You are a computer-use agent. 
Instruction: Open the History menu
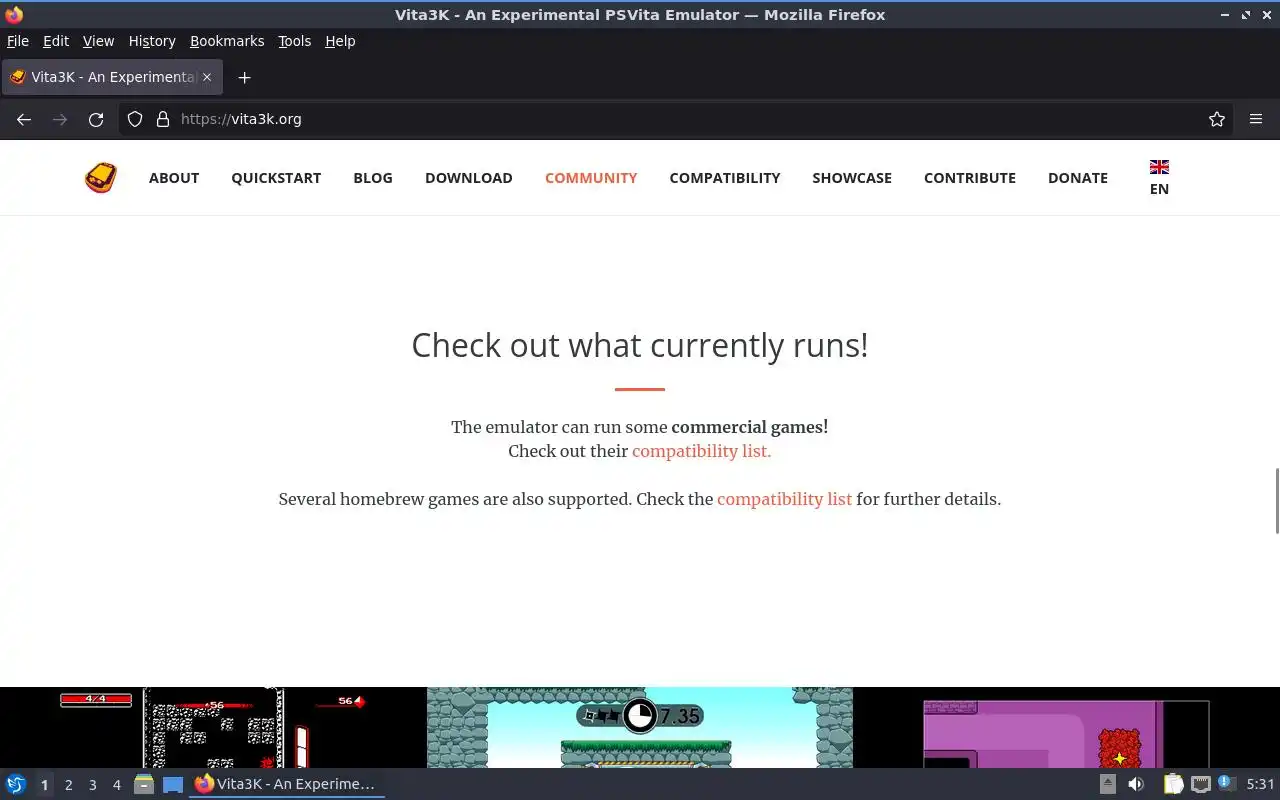pos(152,41)
